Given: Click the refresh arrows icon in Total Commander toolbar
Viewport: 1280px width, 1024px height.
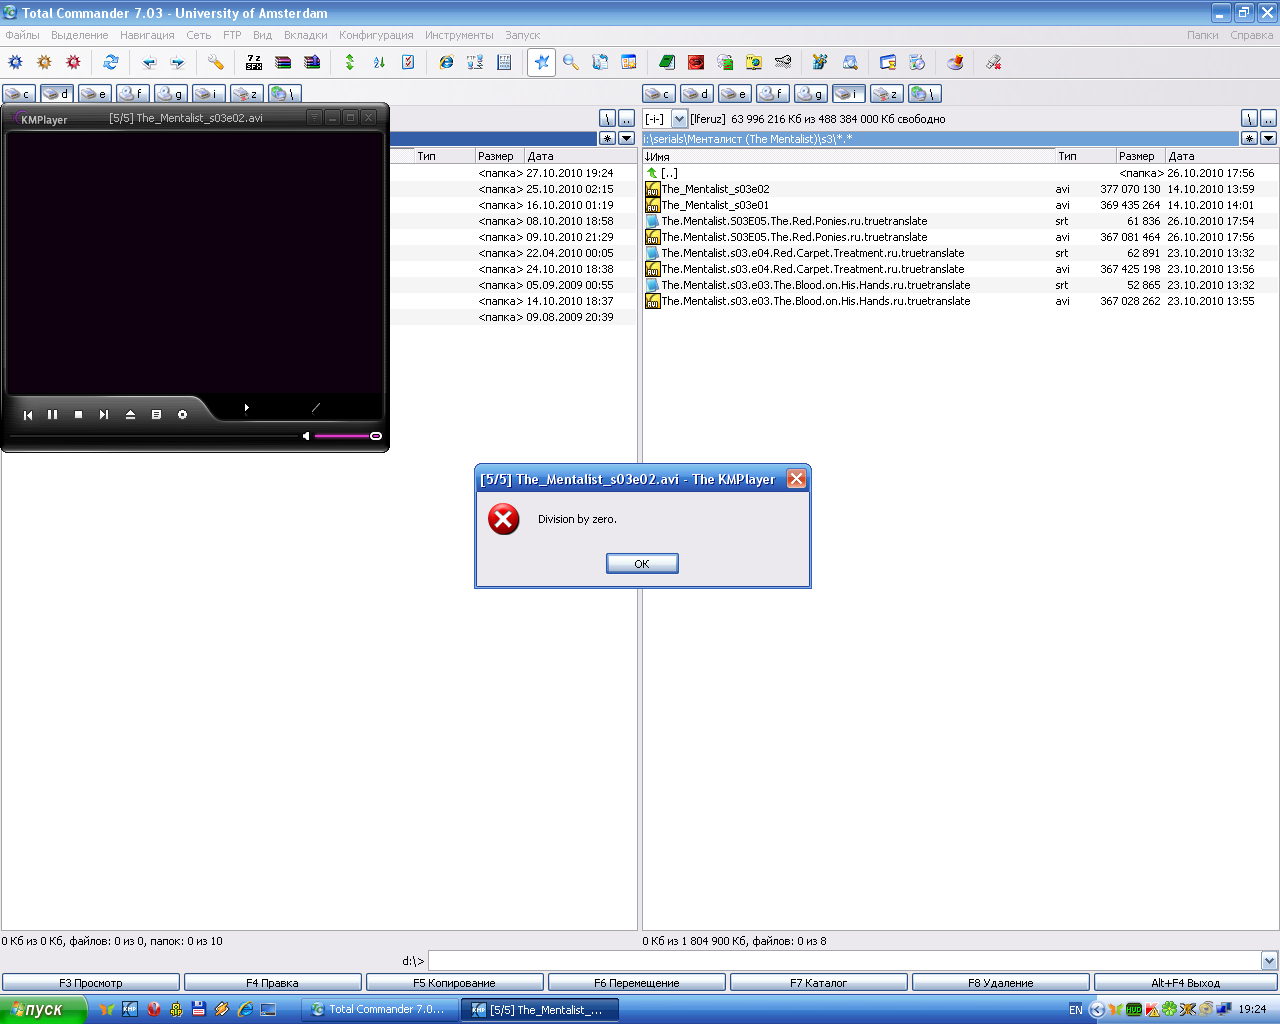Looking at the screenshot, I should tap(111, 62).
